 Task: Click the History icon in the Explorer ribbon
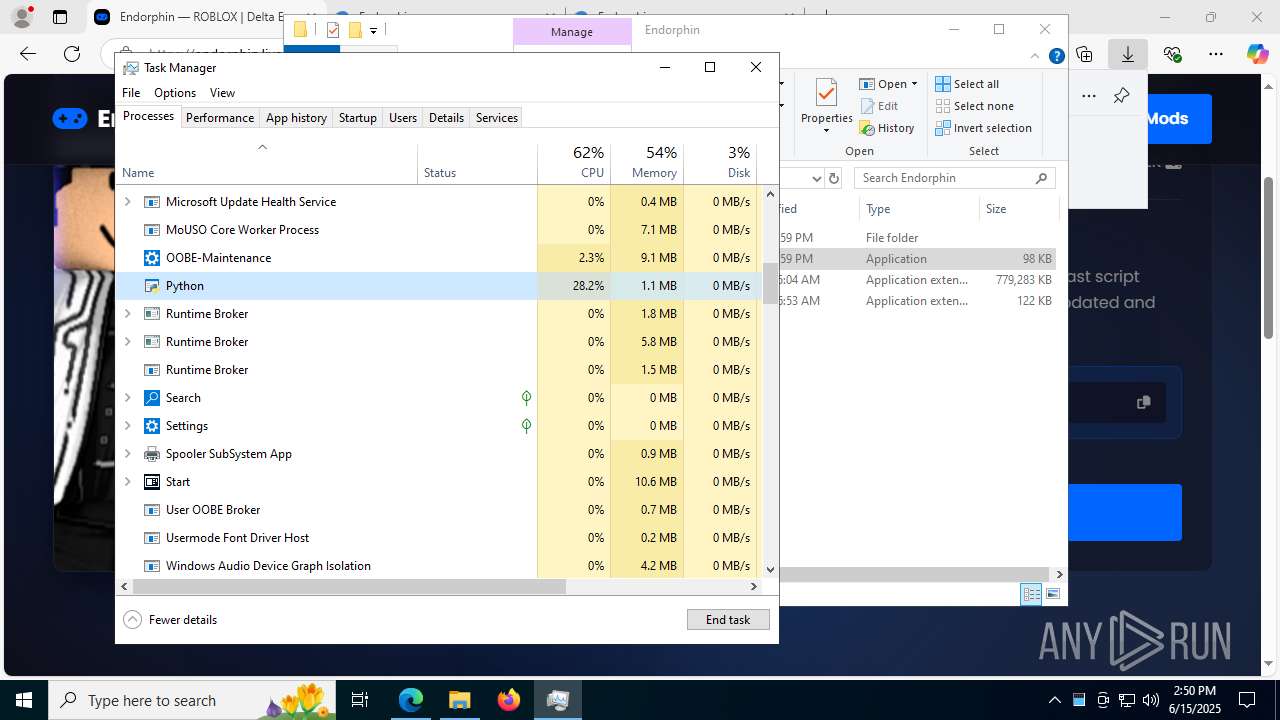867,128
